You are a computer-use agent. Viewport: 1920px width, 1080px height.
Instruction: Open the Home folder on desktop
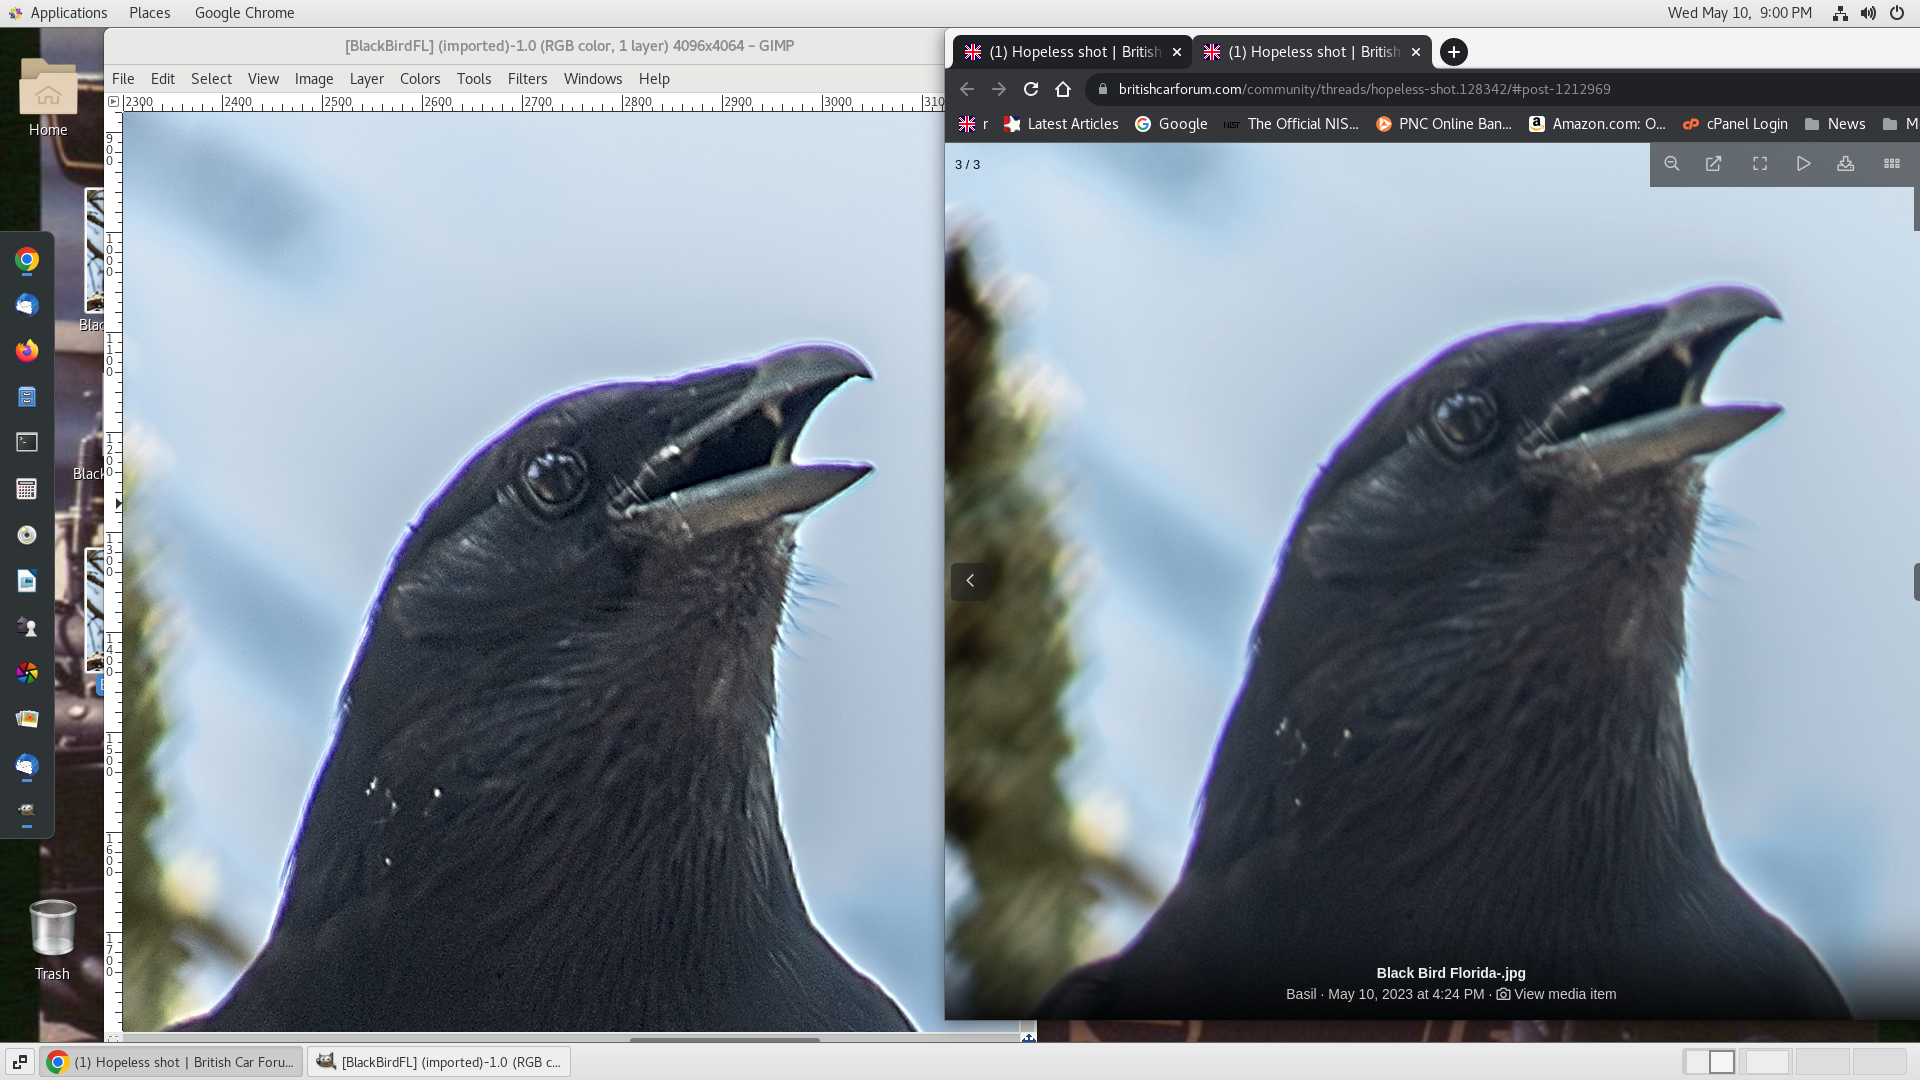tap(48, 96)
